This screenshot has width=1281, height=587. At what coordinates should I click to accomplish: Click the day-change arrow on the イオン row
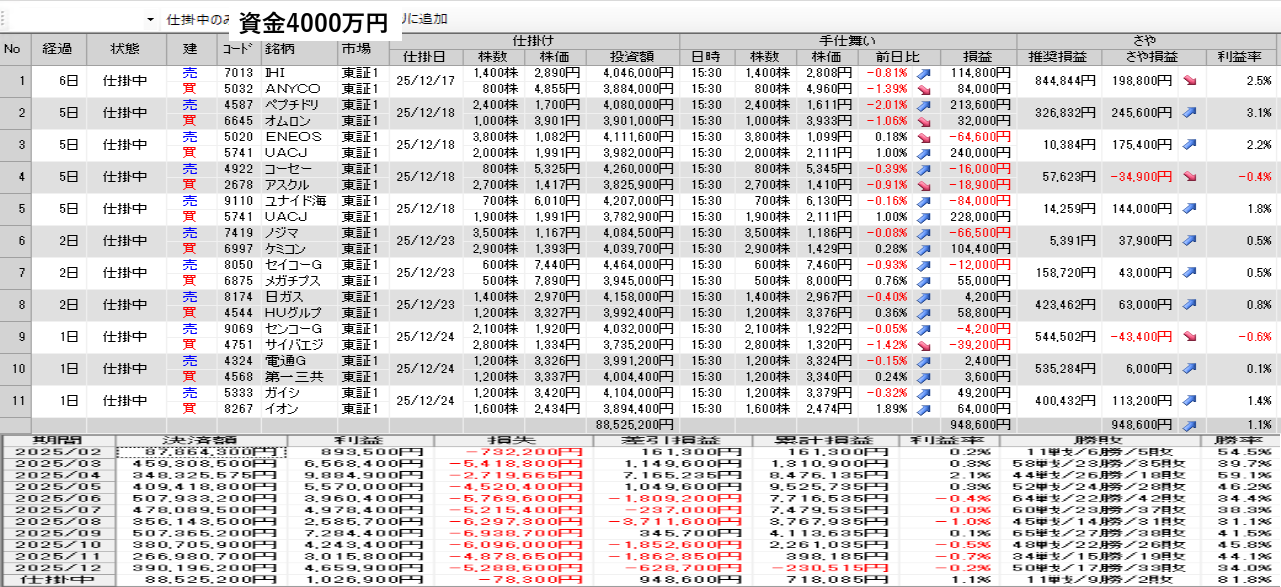tap(922, 409)
